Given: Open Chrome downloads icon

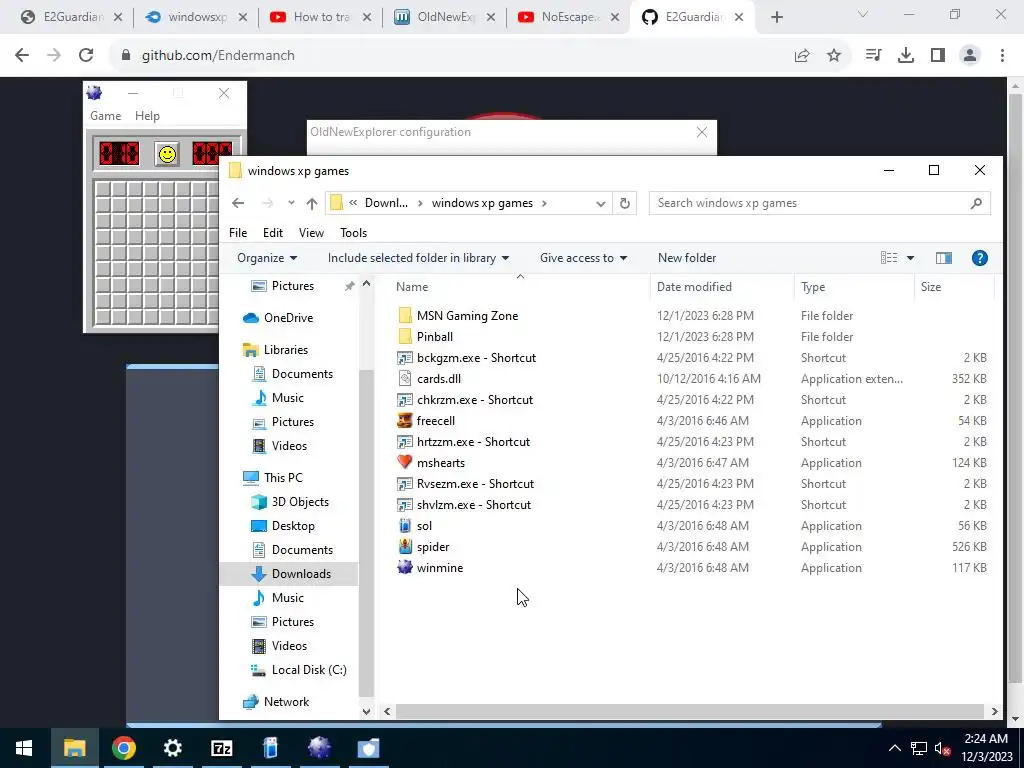Looking at the screenshot, I should [905, 56].
